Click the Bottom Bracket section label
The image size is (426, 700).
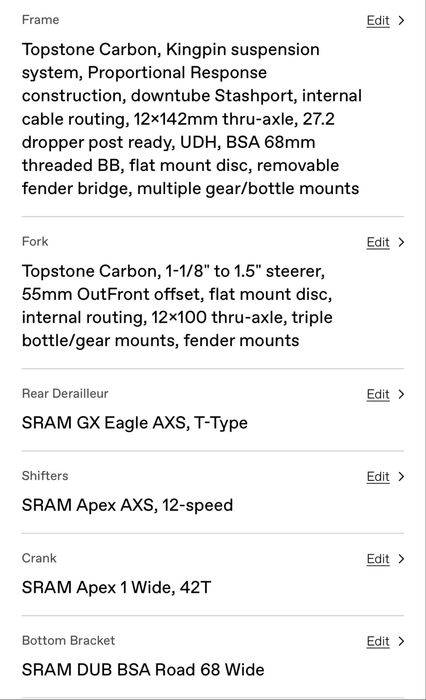pos(68,641)
